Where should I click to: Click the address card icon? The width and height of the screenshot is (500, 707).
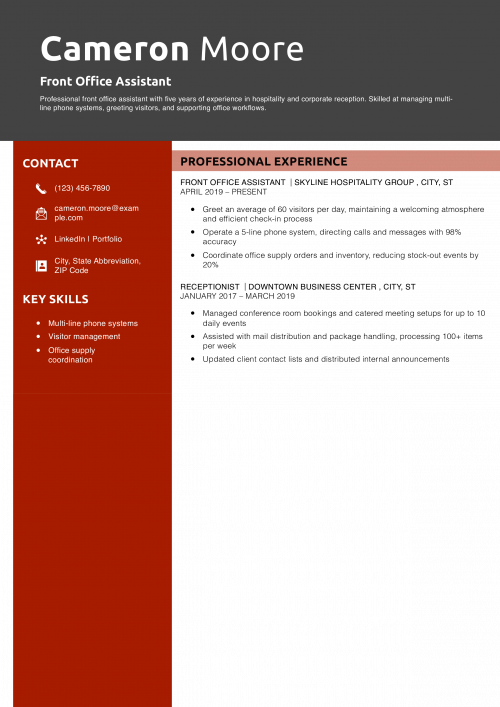tap(41, 266)
